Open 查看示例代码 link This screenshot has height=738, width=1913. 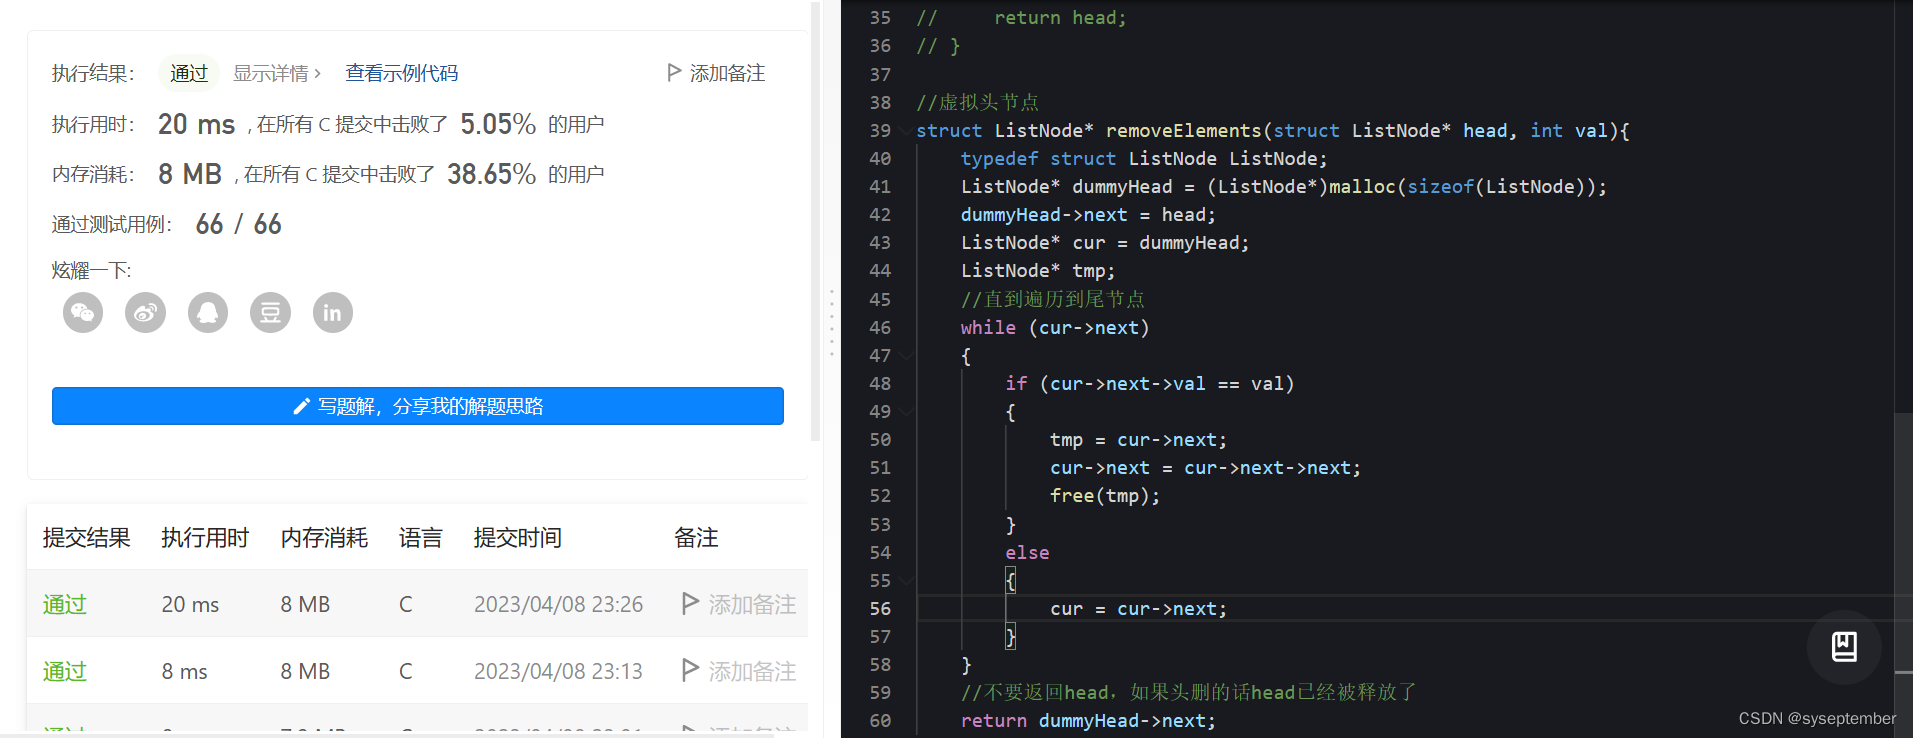pyautogui.click(x=401, y=73)
